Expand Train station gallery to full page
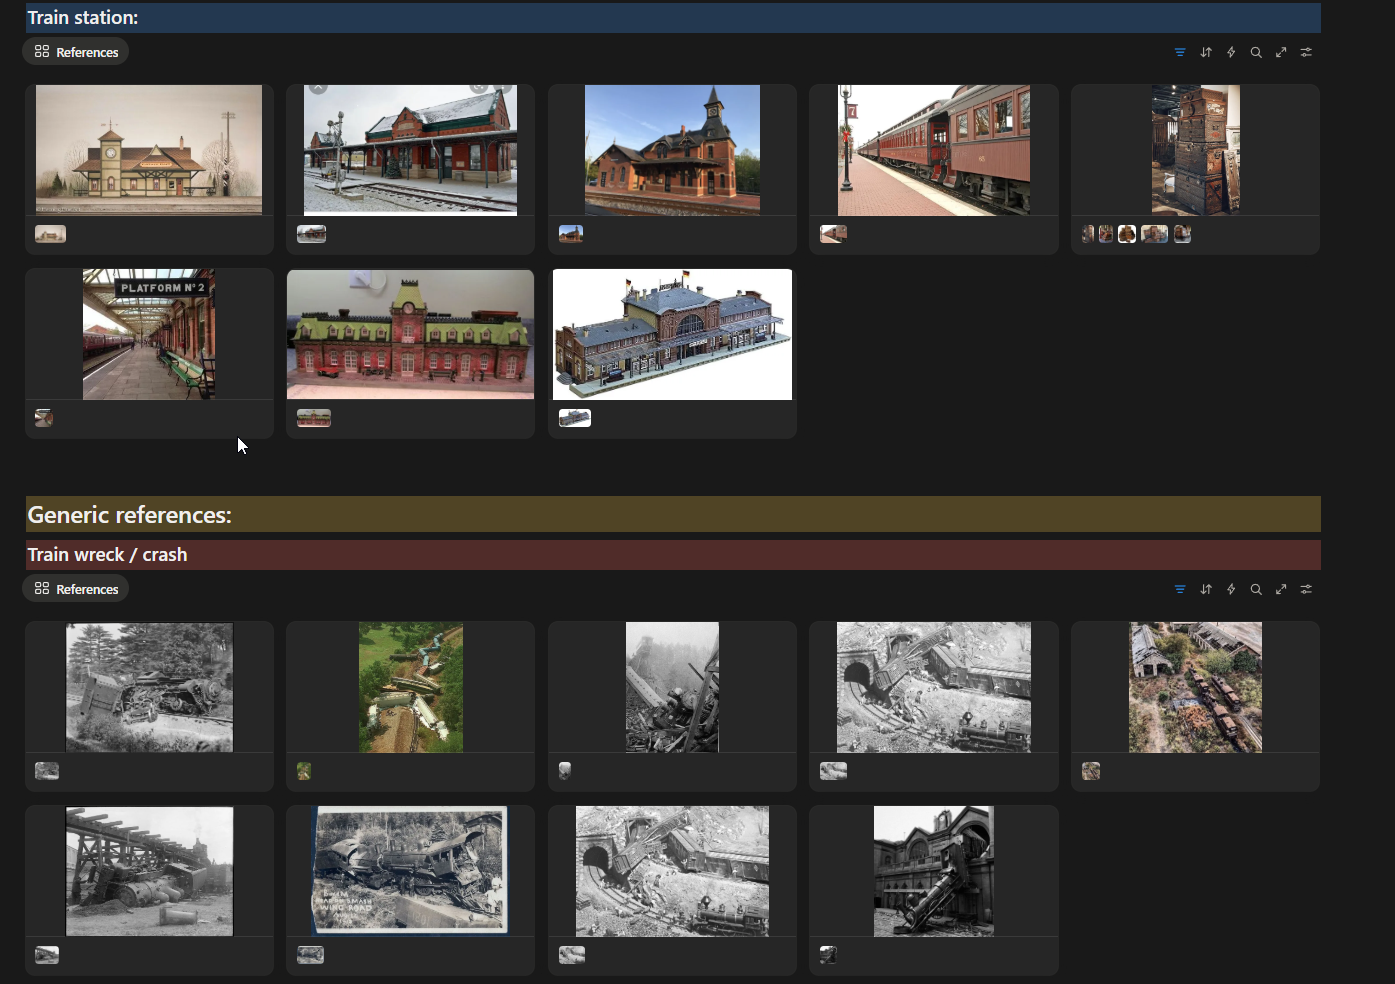Image resolution: width=1395 pixels, height=984 pixels. [x=1281, y=52]
